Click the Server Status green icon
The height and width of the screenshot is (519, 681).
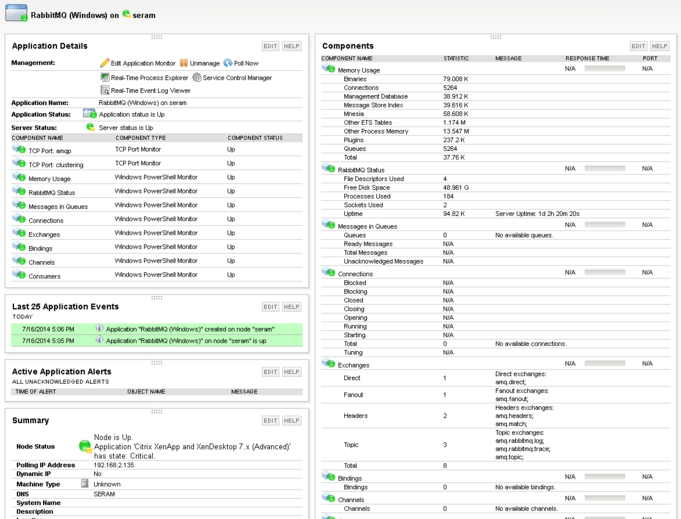tap(90, 127)
